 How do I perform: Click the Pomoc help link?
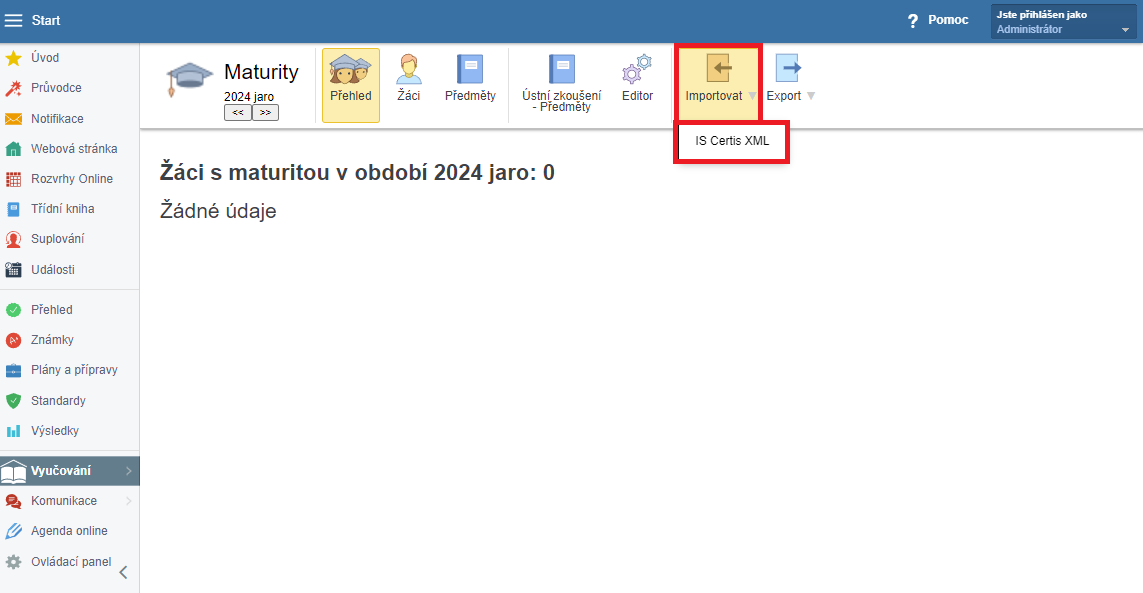(948, 20)
